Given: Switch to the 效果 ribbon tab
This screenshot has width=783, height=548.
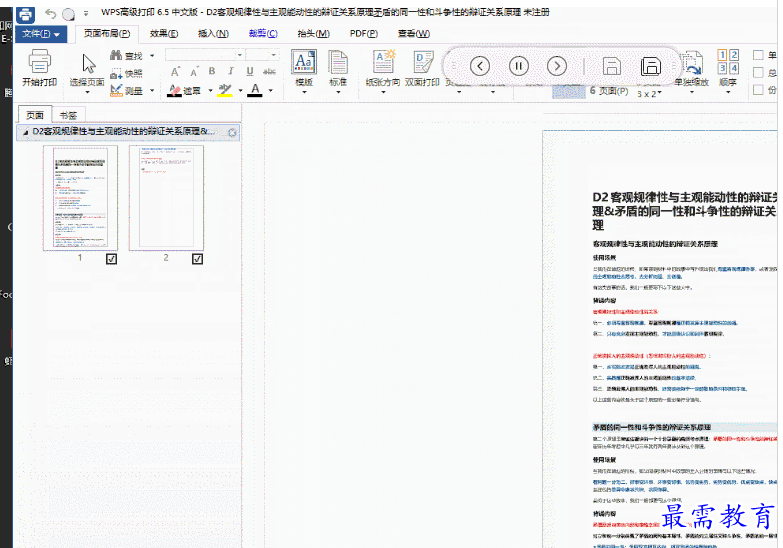Looking at the screenshot, I should (x=164, y=33).
